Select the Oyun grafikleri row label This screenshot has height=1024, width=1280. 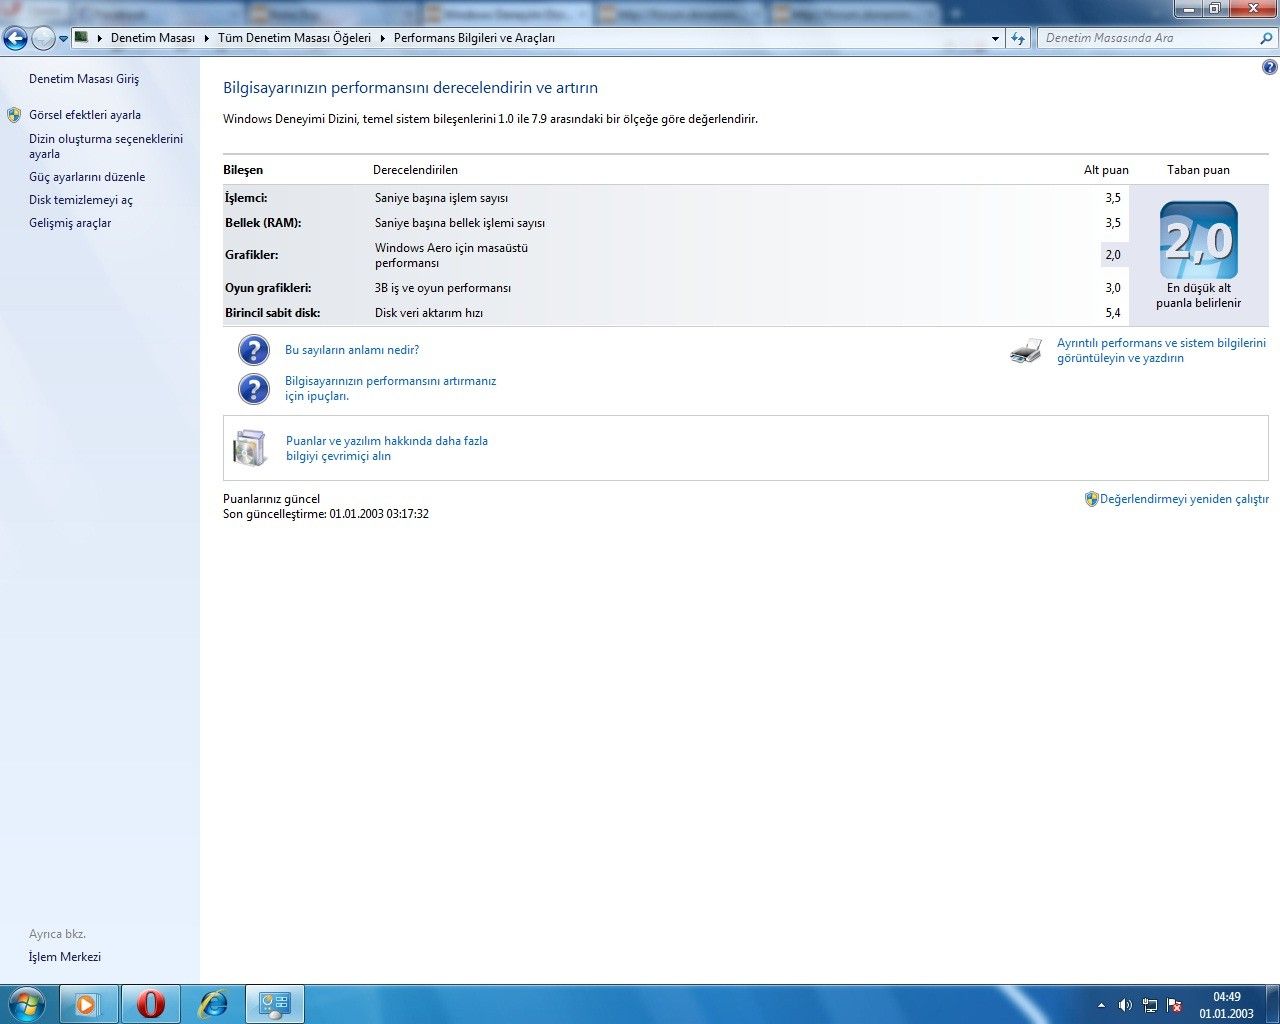tap(268, 288)
